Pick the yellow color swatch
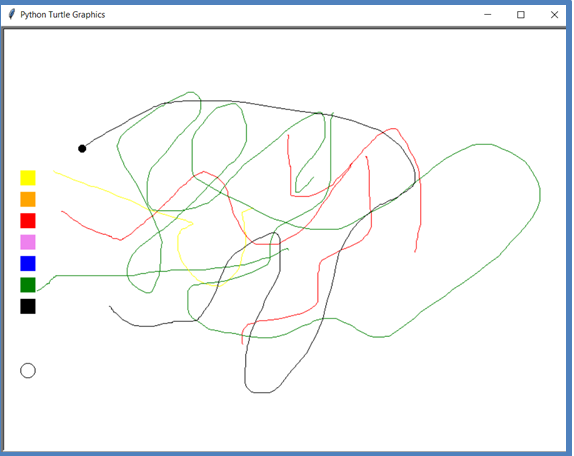 [x=28, y=178]
